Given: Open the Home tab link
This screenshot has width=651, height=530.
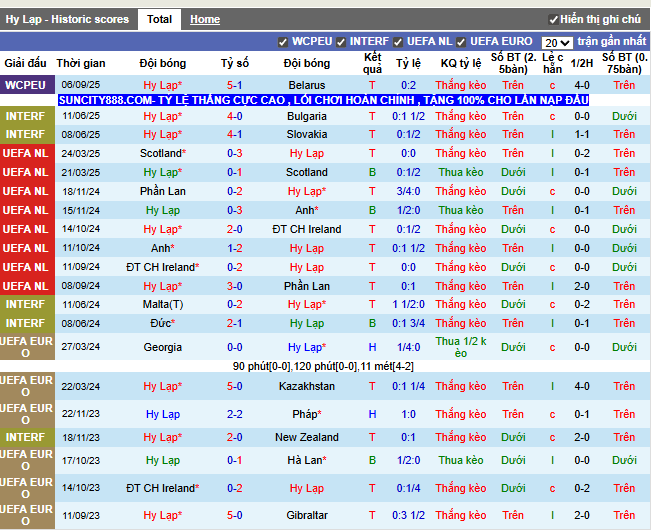Looking at the screenshot, I should point(205,20).
